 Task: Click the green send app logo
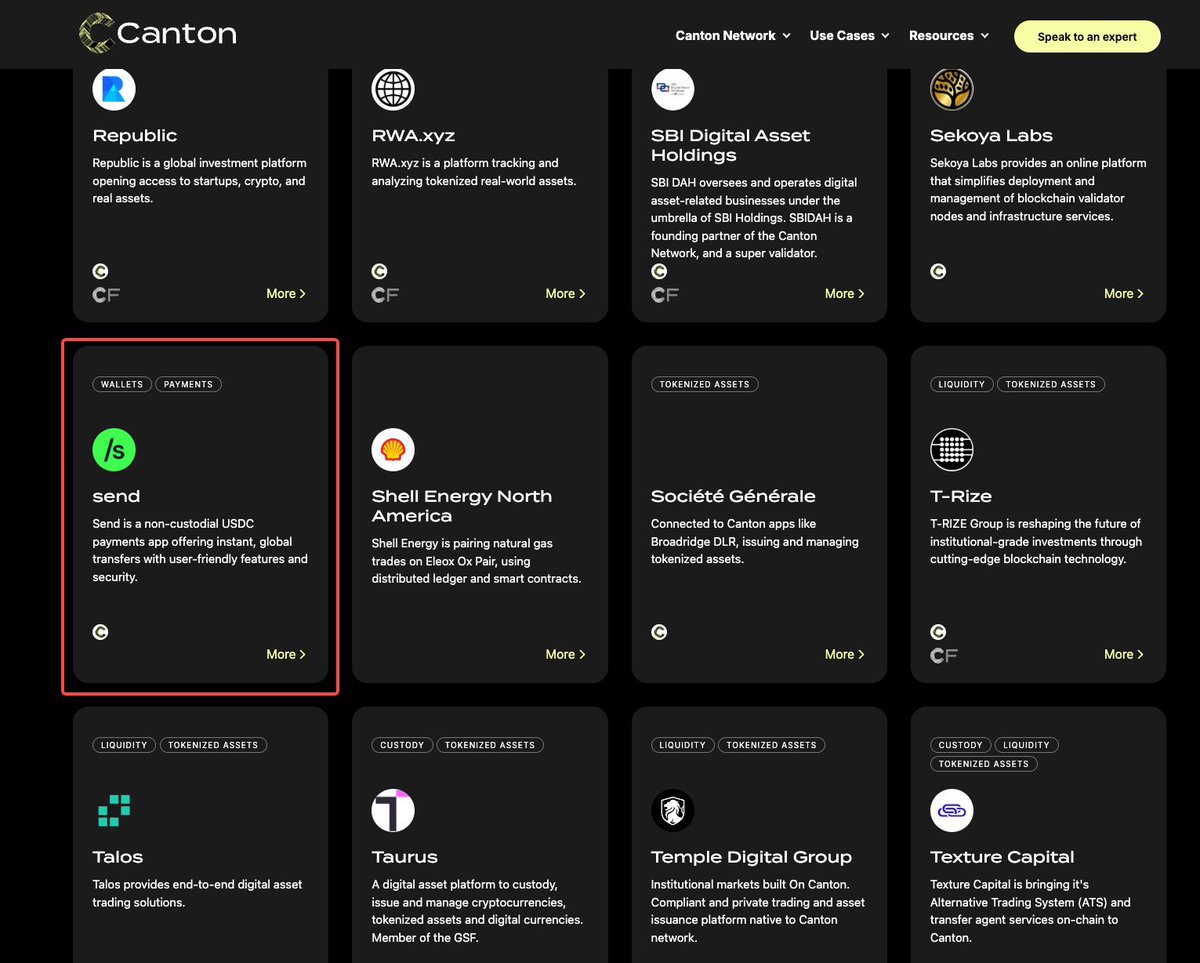point(114,450)
